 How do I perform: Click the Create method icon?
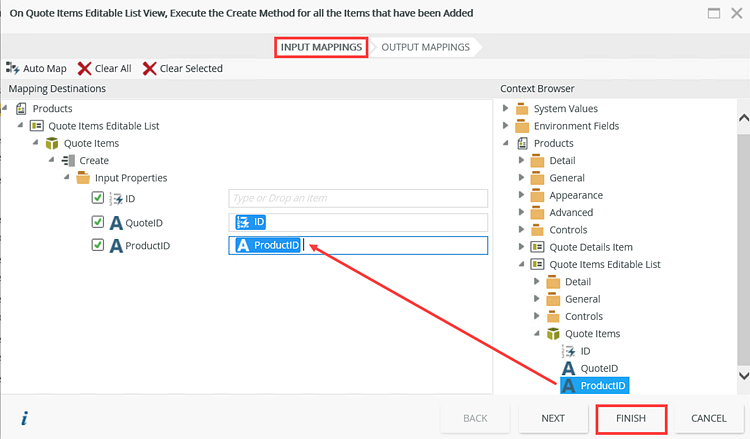click(68, 160)
